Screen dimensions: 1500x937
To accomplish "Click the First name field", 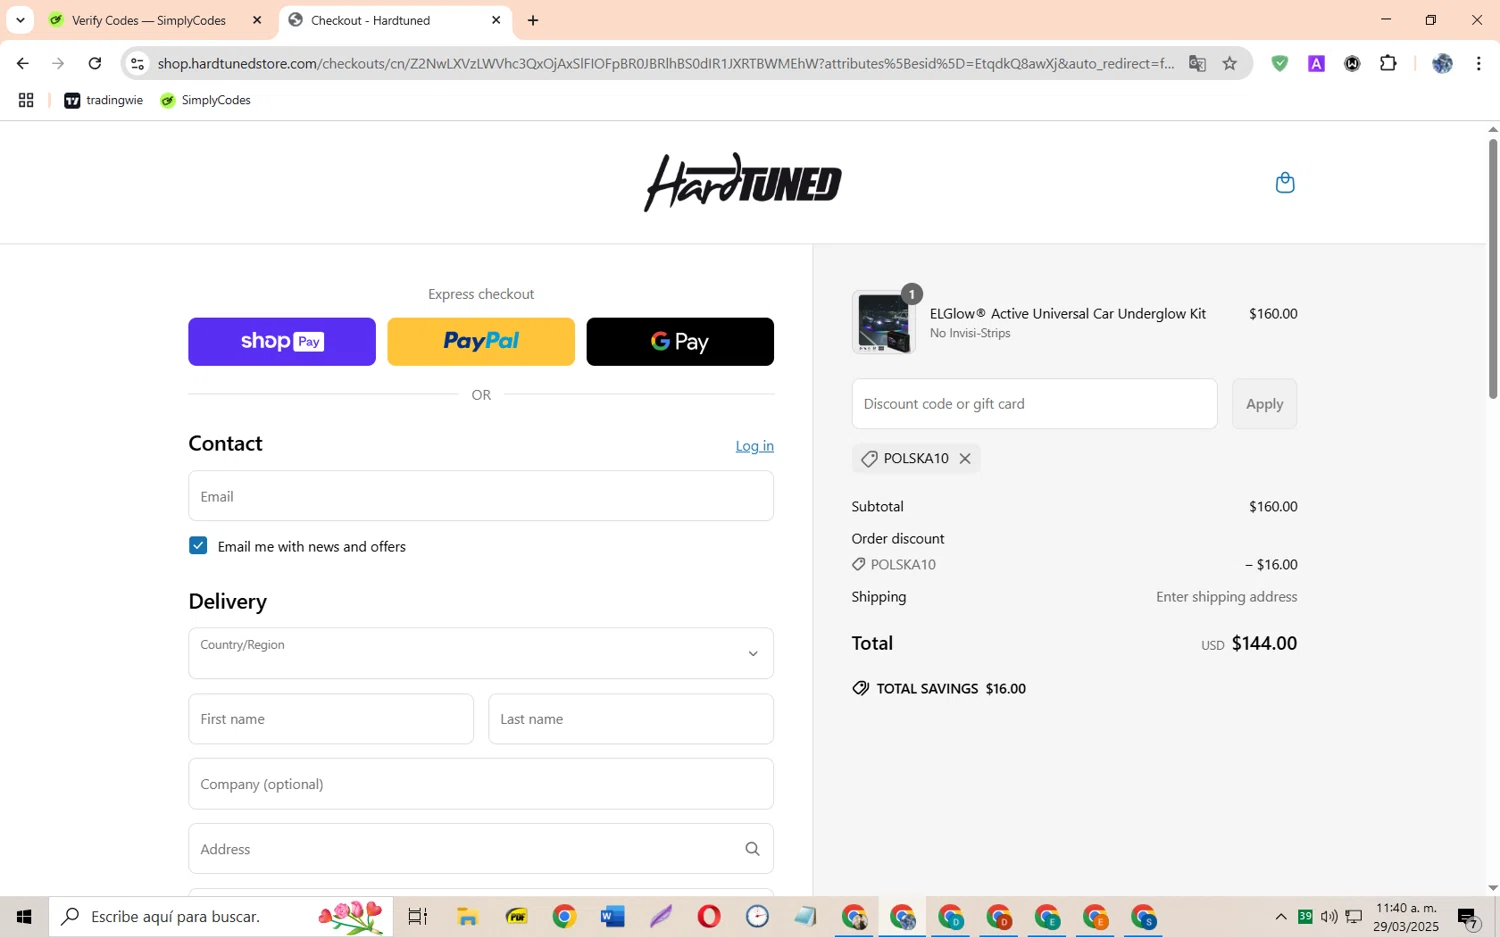I will click(331, 719).
